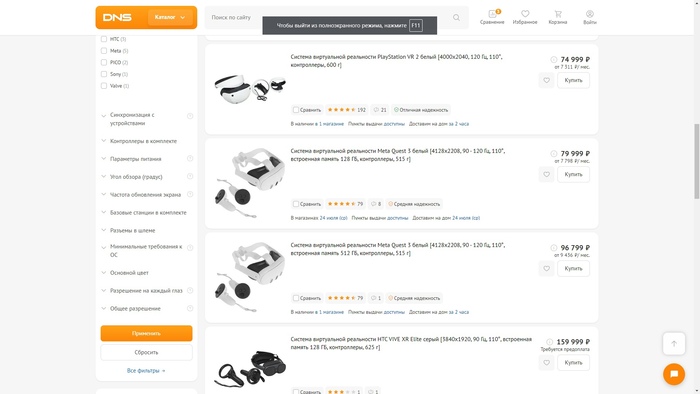Image resolution: width=700 pixels, height=394 pixels.
Task: Add PlayStation VR 2 to favorites heart
Action: coord(546,80)
